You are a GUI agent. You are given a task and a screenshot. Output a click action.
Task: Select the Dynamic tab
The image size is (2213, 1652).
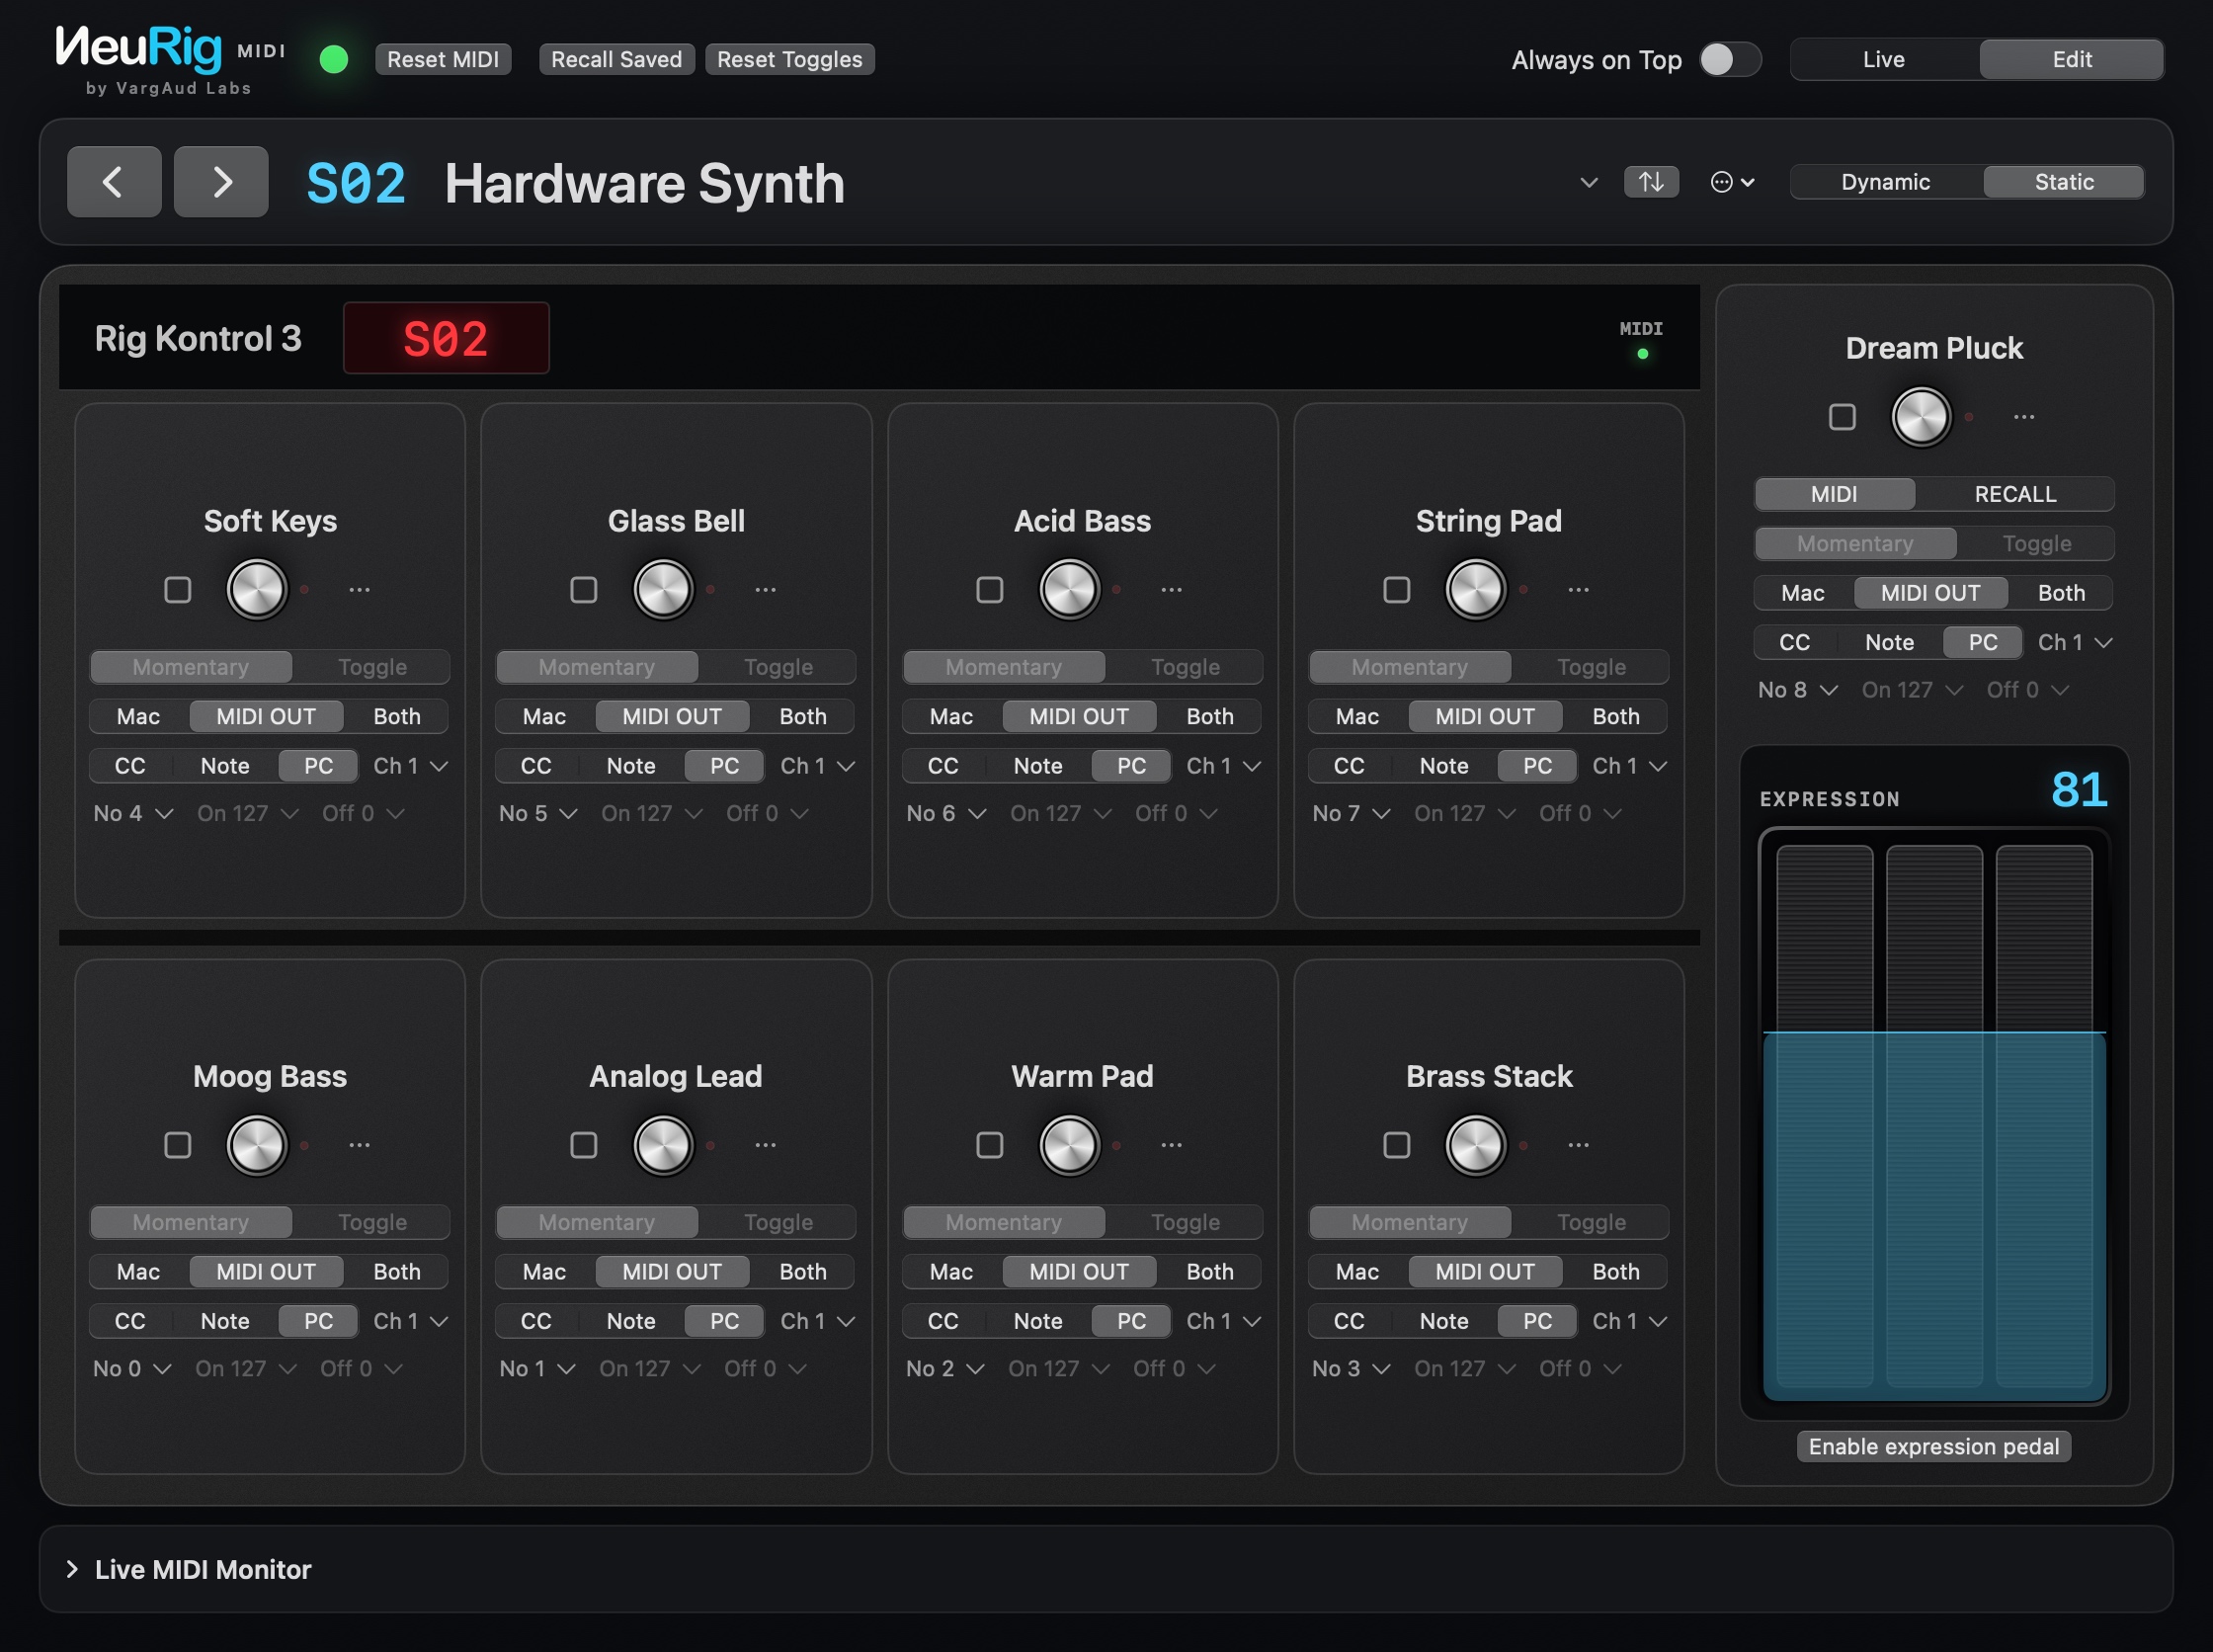pyautogui.click(x=1886, y=182)
